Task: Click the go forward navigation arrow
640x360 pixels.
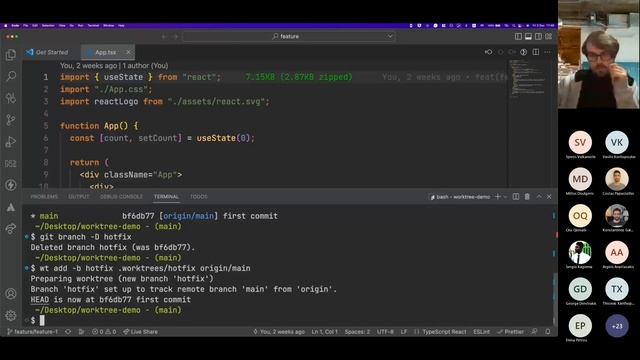Action: (x=176, y=36)
